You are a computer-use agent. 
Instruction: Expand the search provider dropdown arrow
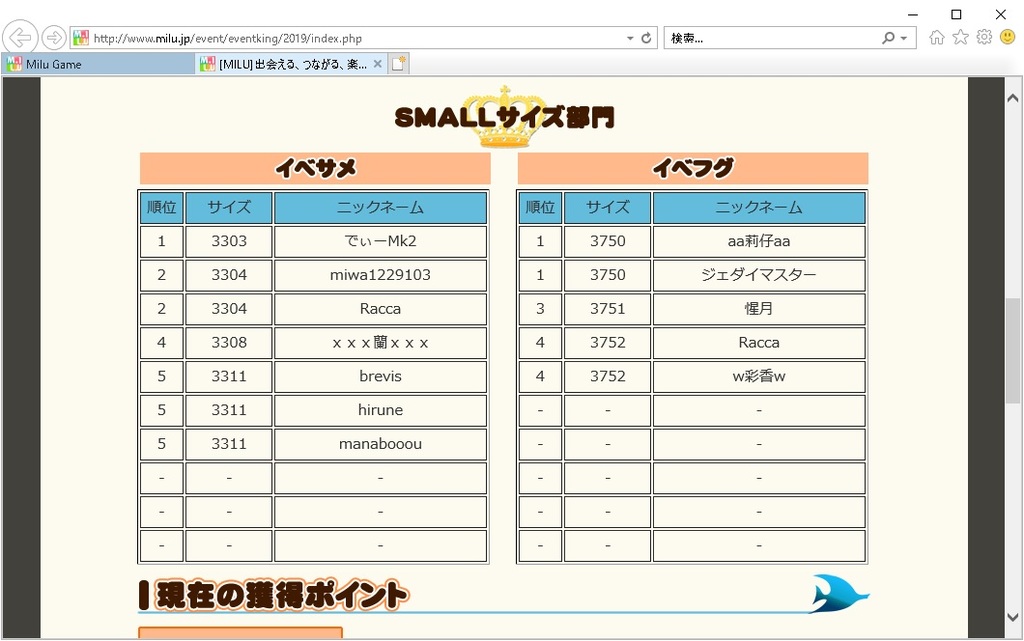click(904, 38)
